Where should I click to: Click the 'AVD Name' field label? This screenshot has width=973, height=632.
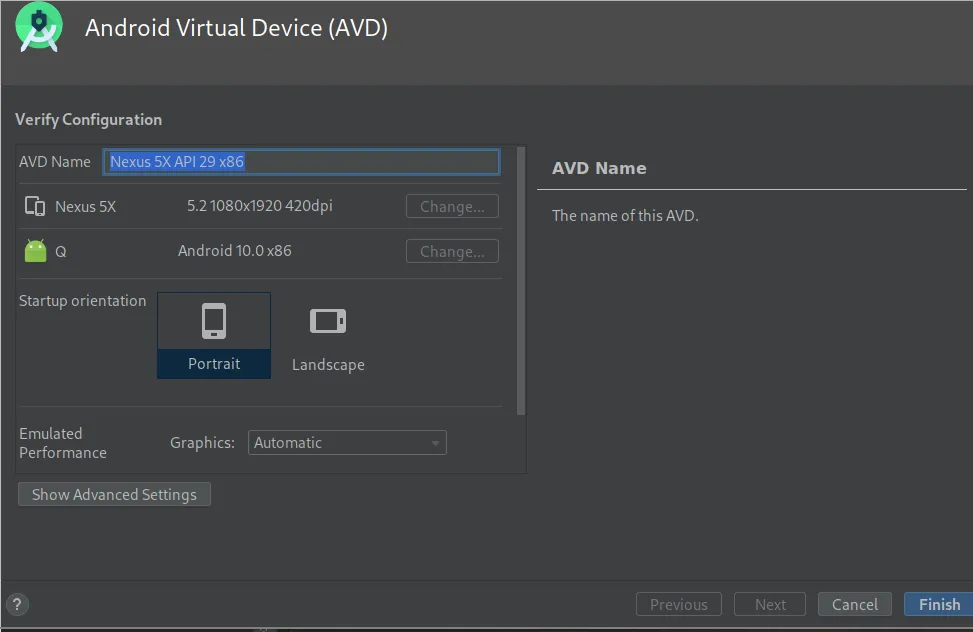pyautogui.click(x=55, y=162)
